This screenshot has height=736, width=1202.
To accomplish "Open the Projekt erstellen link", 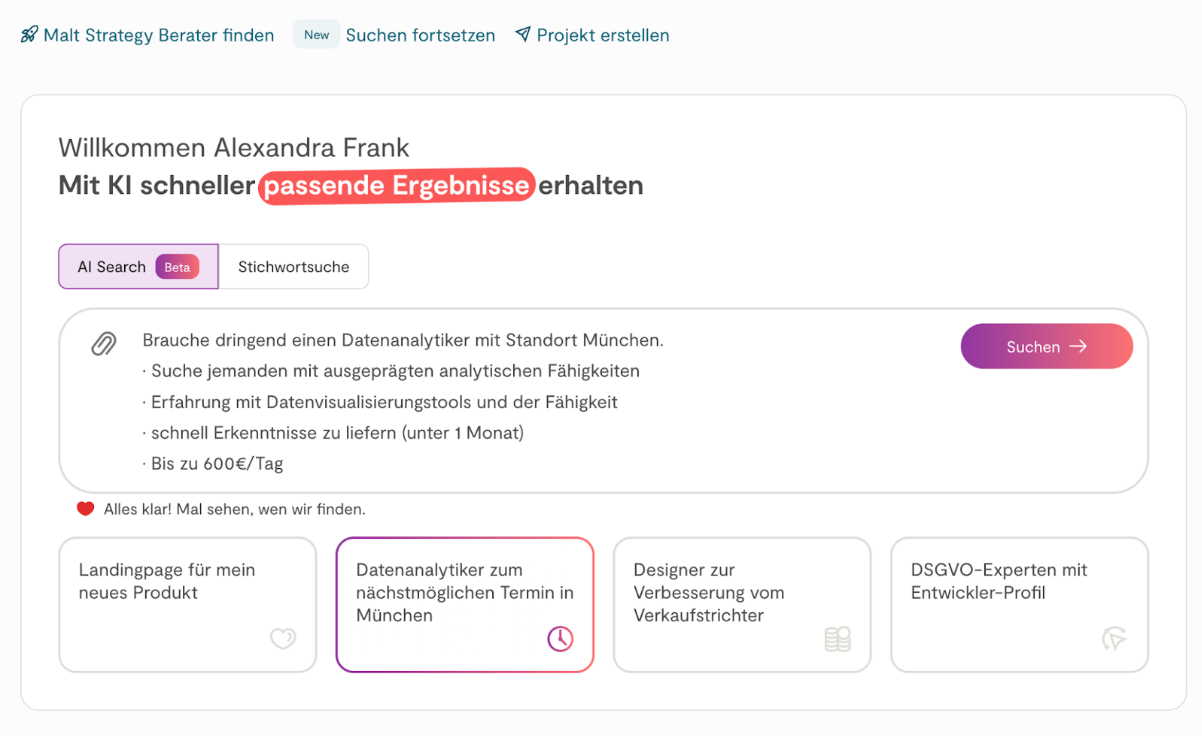I will (x=603, y=35).
